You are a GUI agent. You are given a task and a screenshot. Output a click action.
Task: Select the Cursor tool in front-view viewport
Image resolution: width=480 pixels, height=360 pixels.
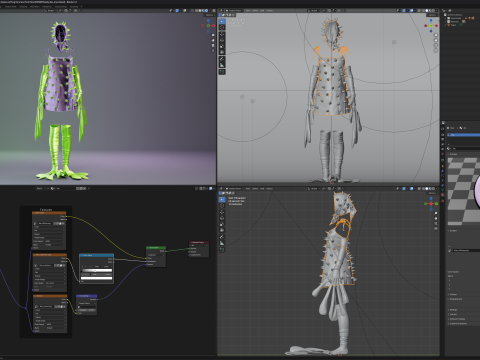point(222,27)
